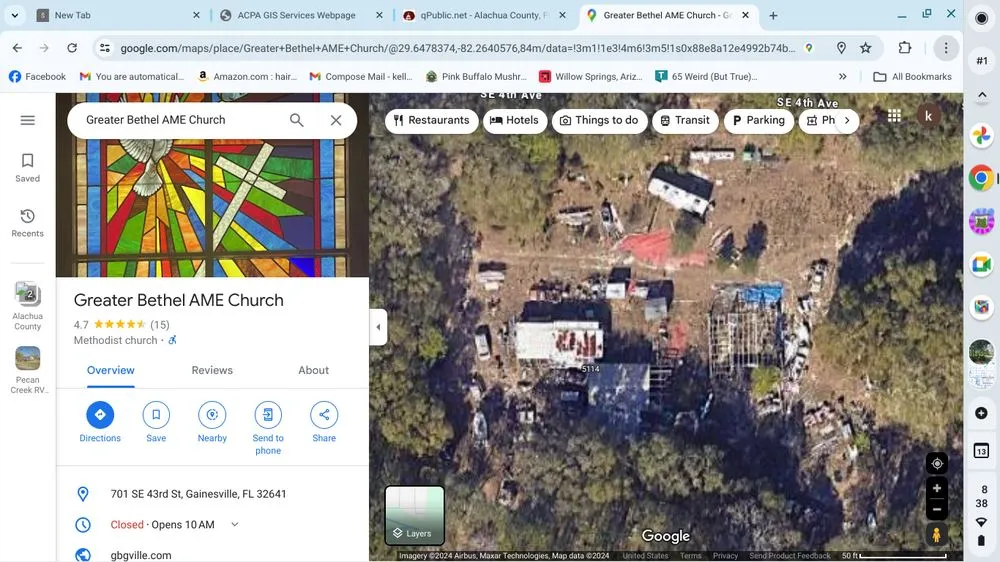Image resolution: width=1000 pixels, height=562 pixels.
Task: Switch to the Reviews tab
Action: [x=212, y=370]
